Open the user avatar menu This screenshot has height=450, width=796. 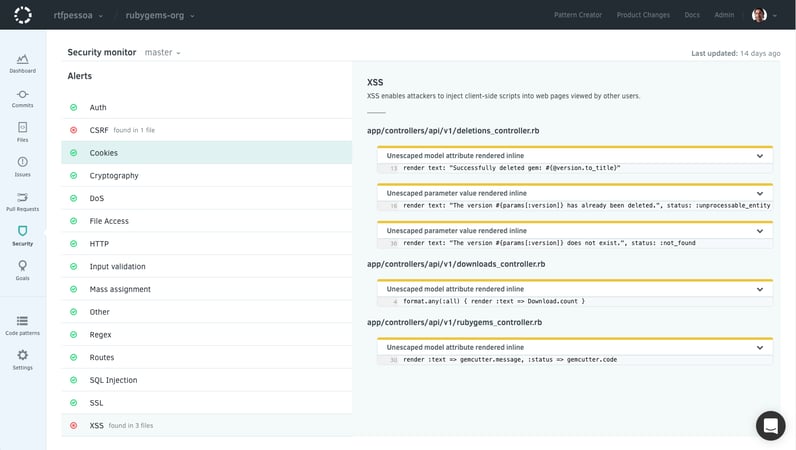click(x=763, y=15)
